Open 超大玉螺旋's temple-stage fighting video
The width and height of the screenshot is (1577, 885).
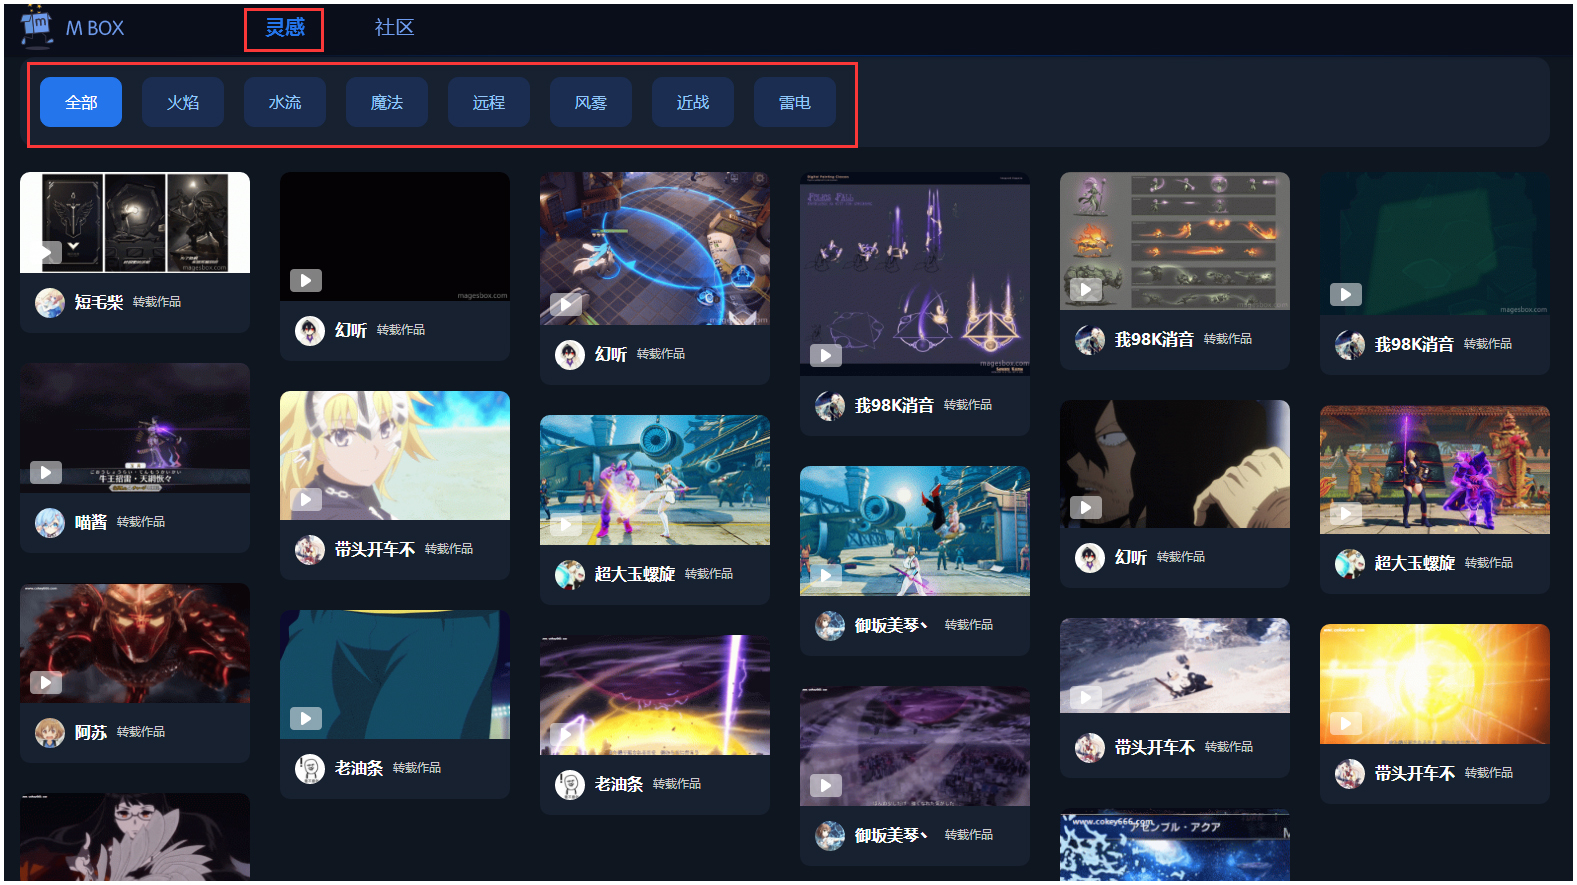pyautogui.click(x=1435, y=470)
